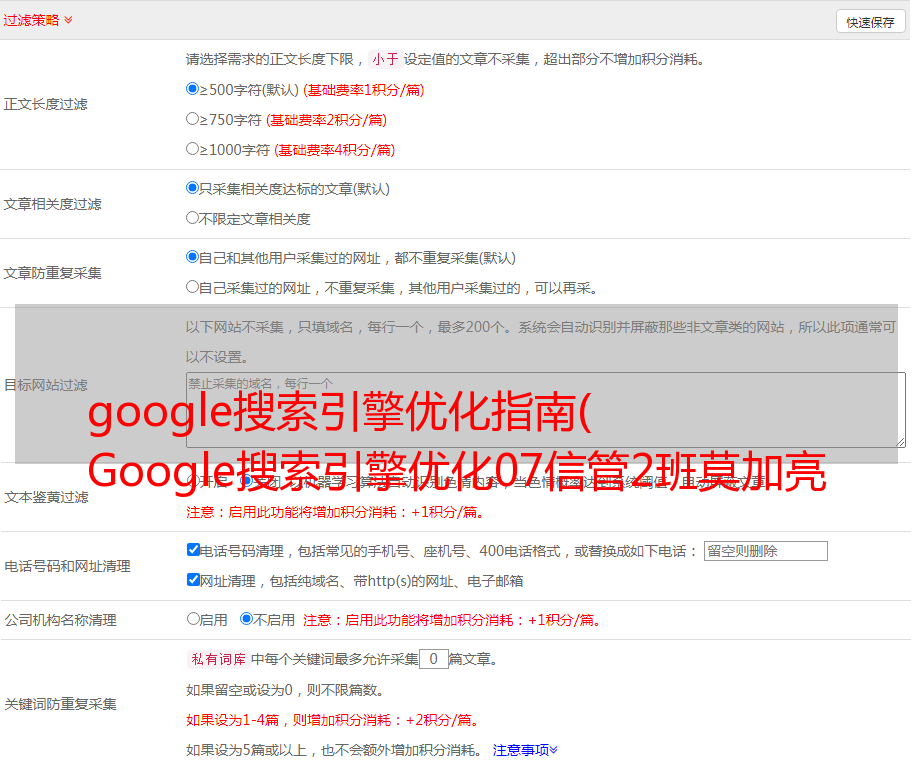This screenshot has height=768, width=912.
Task: Click the 私有词库 tag
Action: (219, 659)
